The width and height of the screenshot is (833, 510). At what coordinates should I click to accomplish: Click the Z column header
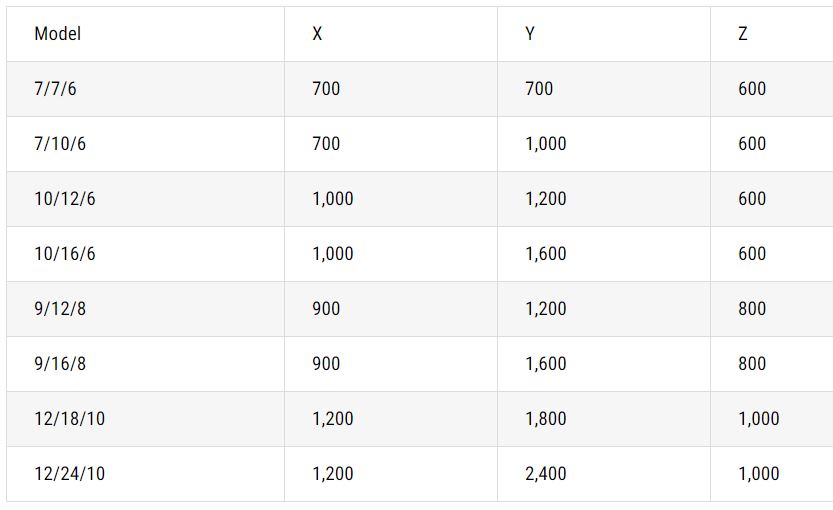(743, 34)
